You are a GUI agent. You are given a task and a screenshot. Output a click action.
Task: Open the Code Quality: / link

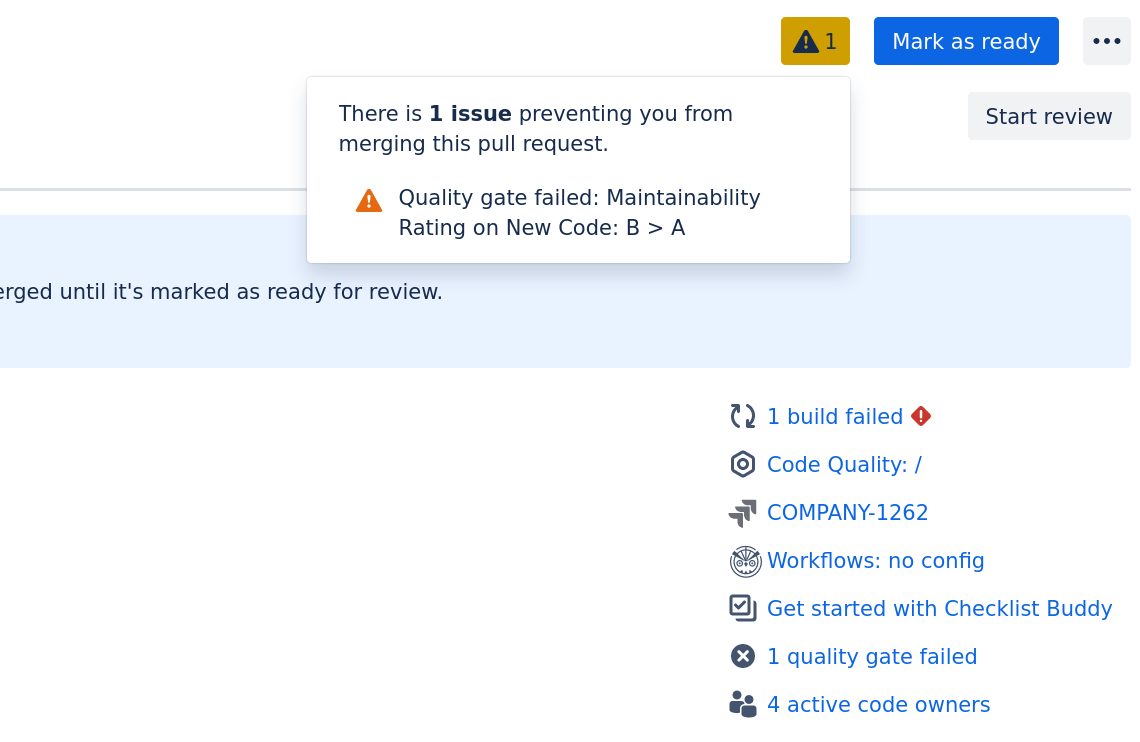pos(843,465)
